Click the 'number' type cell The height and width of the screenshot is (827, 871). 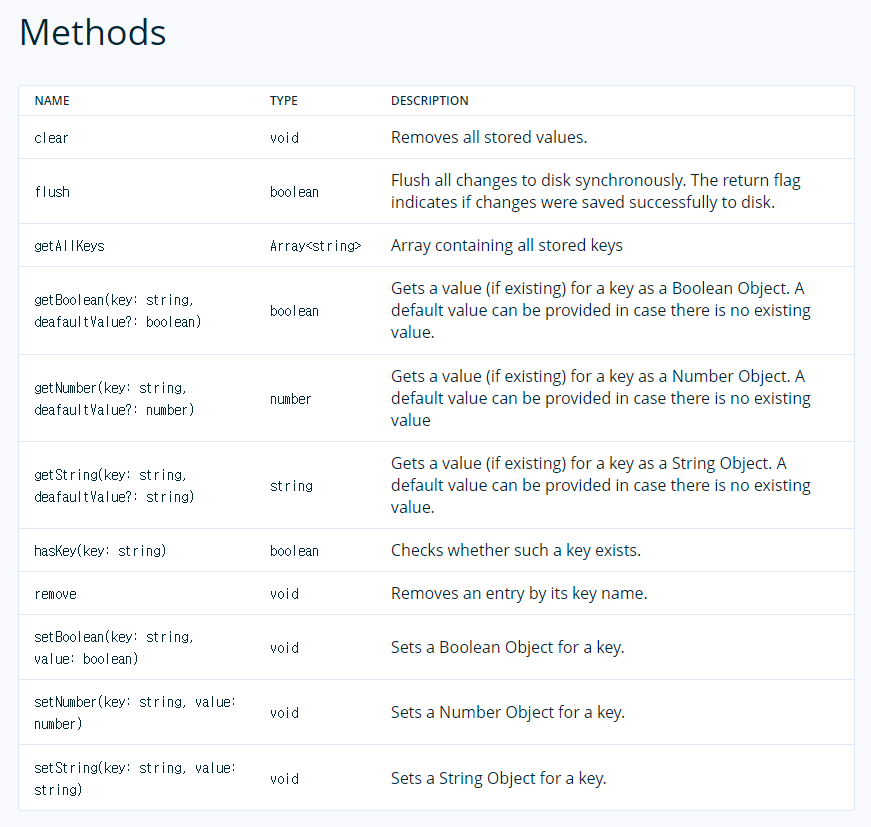point(291,399)
